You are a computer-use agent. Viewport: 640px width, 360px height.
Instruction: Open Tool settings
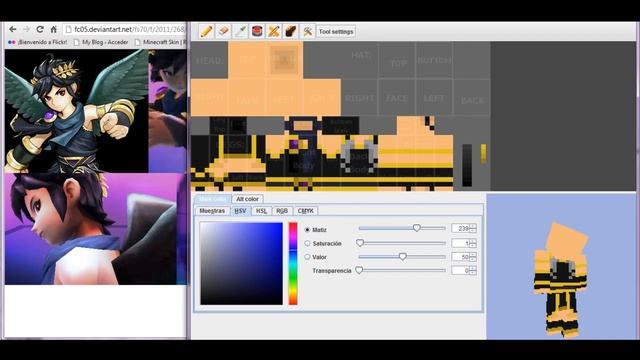click(x=336, y=31)
